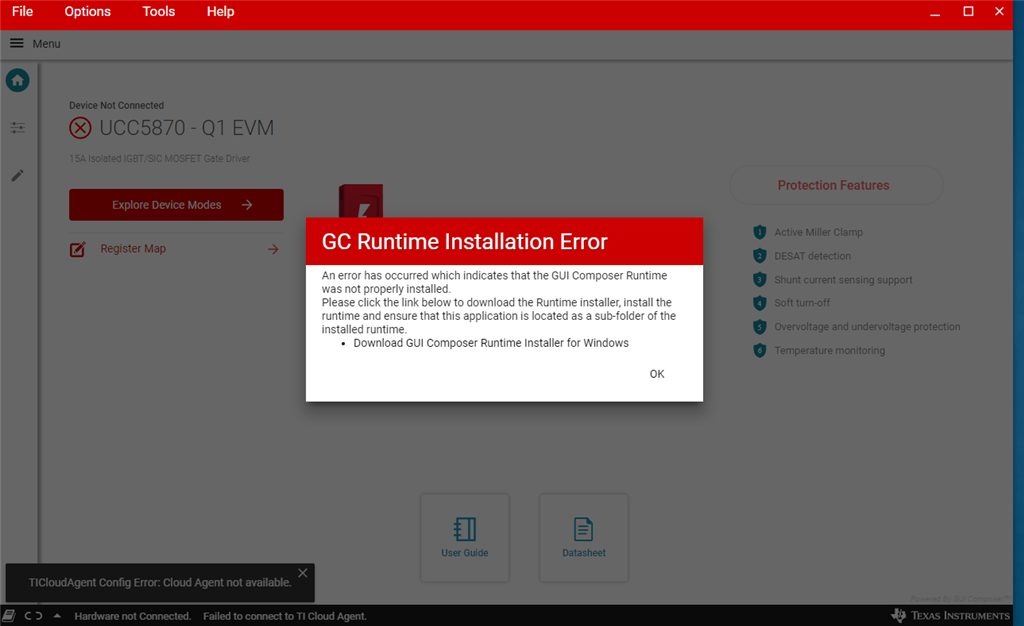
Task: Click the Protection Features button
Action: coord(836,185)
